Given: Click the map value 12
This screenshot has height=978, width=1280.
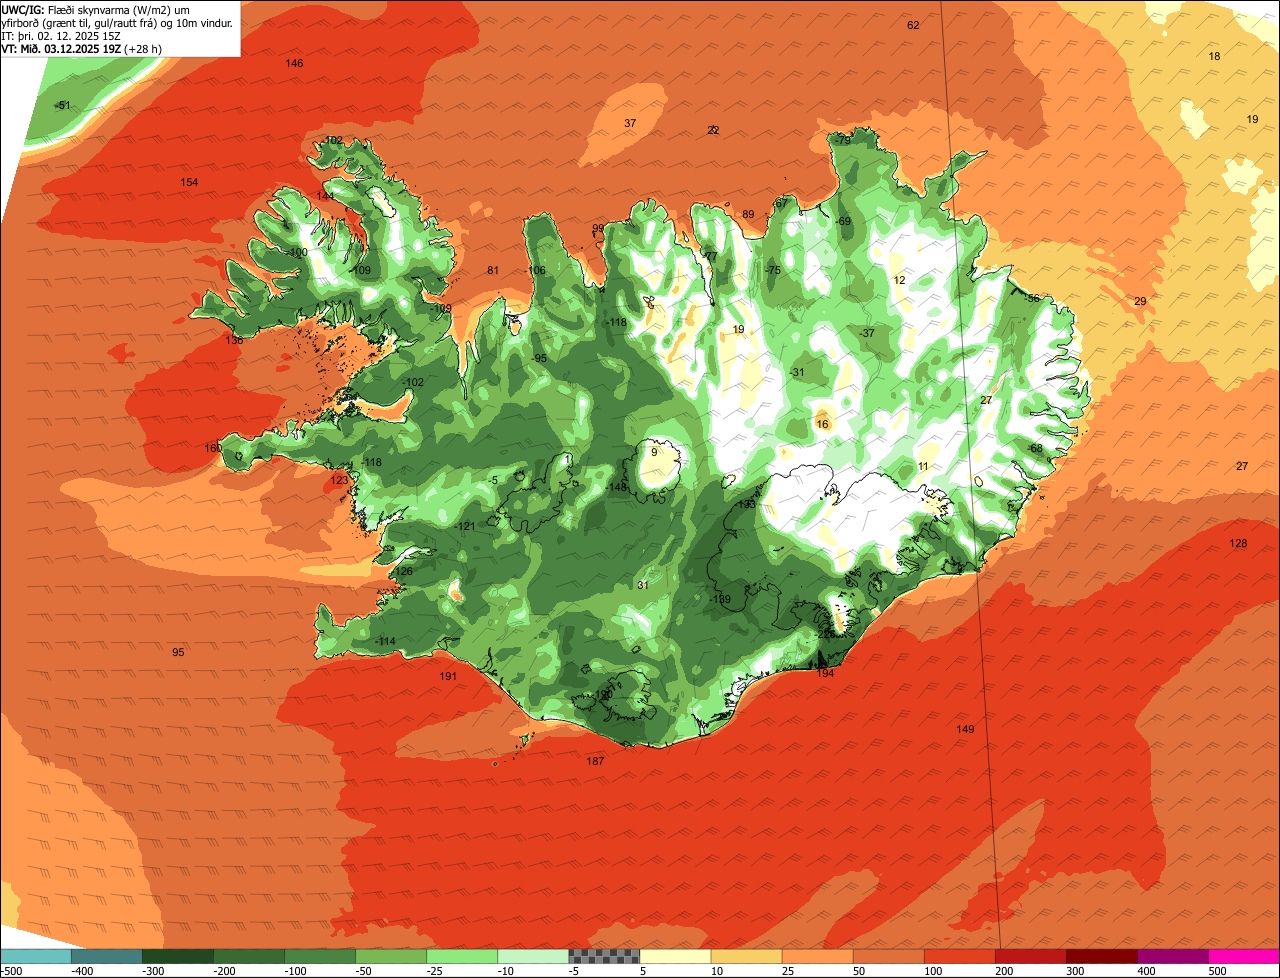Looking at the screenshot, I should (x=899, y=280).
